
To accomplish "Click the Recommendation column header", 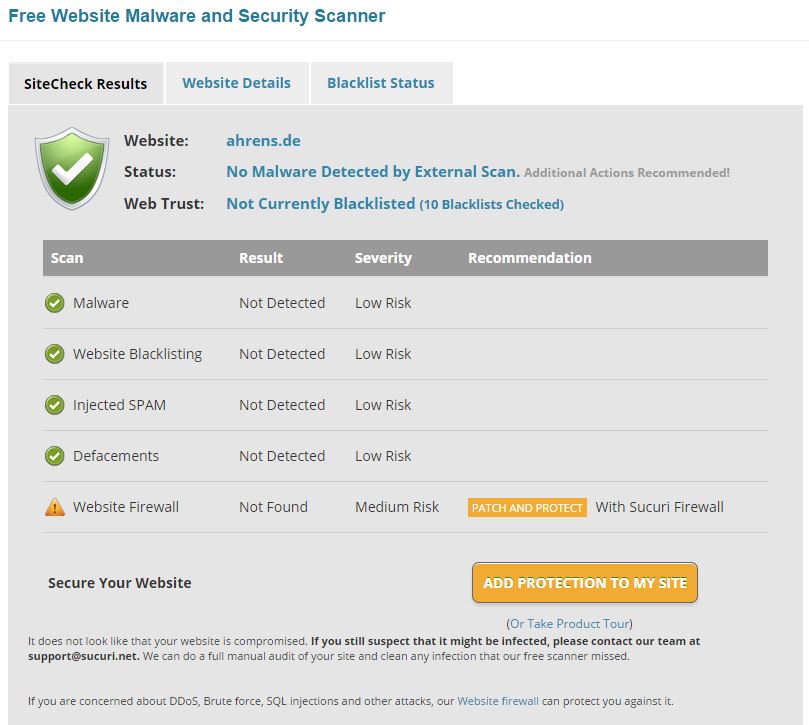I will click(x=530, y=257).
